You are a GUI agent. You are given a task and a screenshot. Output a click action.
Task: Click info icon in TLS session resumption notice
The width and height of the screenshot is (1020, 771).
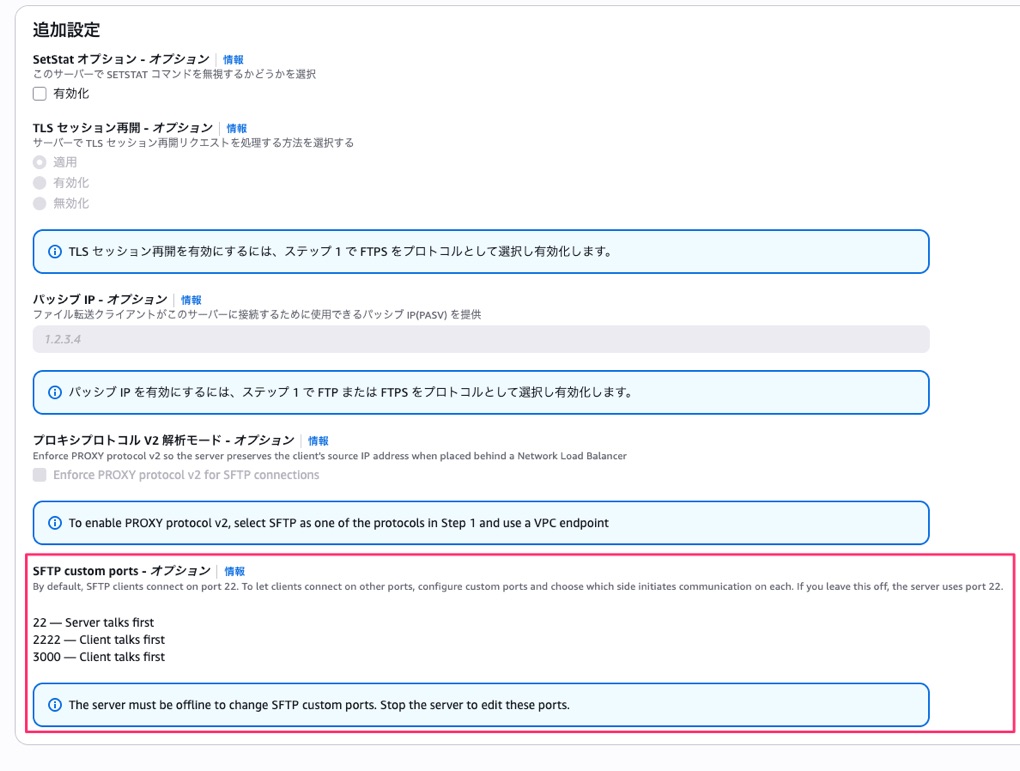55,251
